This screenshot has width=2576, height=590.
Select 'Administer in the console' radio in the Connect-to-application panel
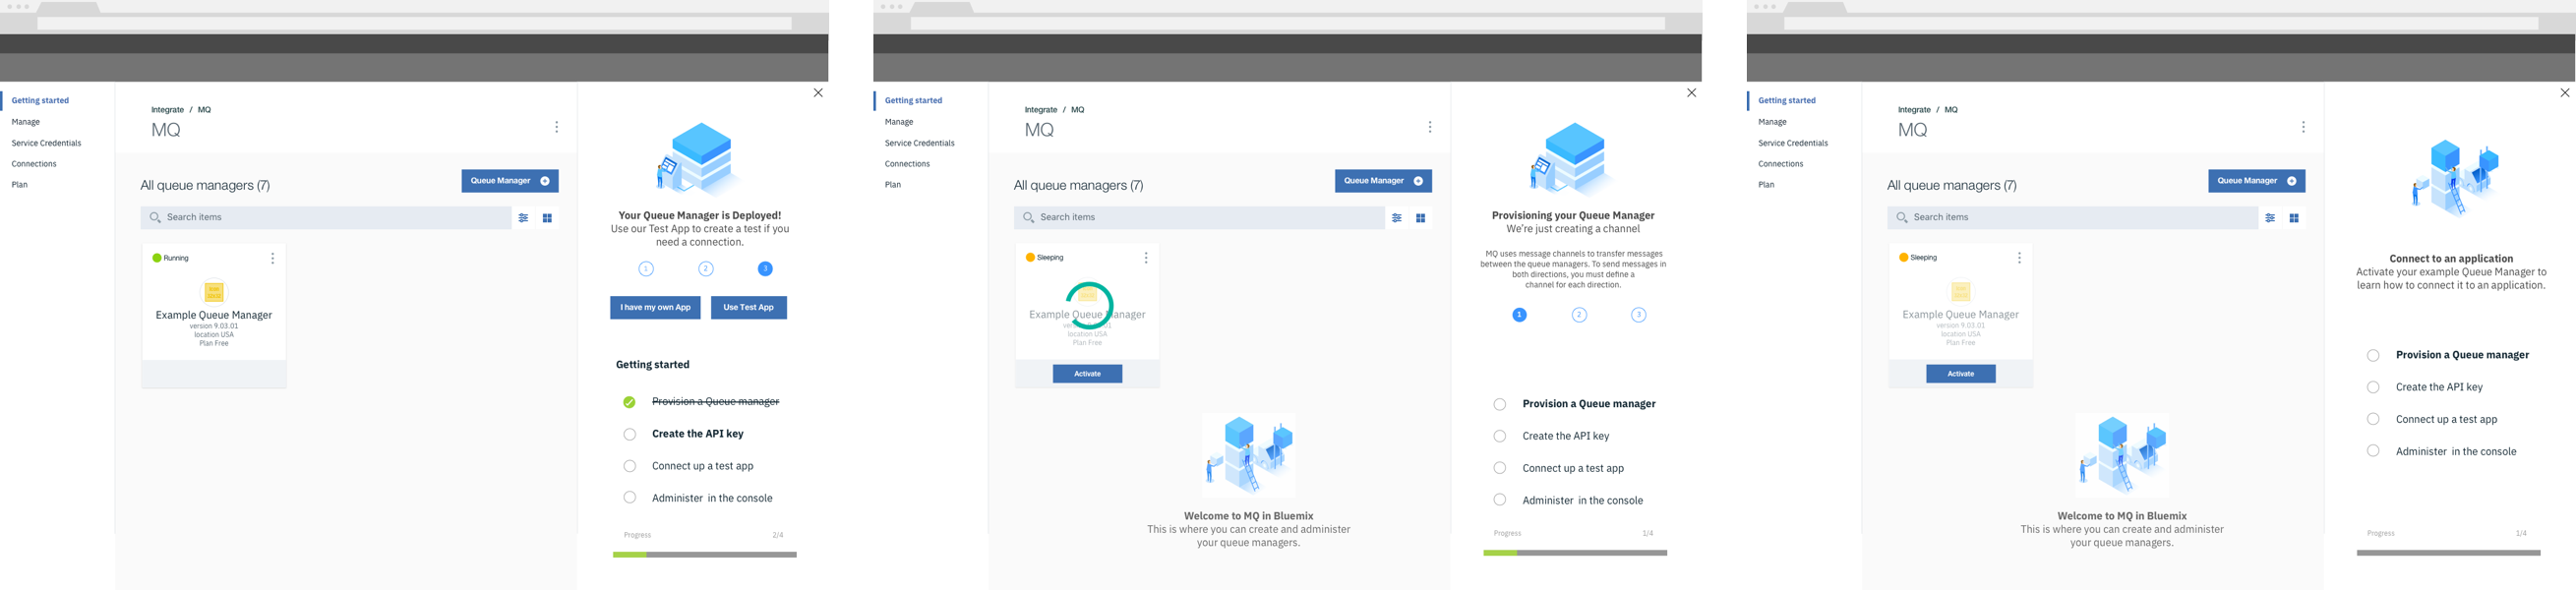coord(2373,451)
